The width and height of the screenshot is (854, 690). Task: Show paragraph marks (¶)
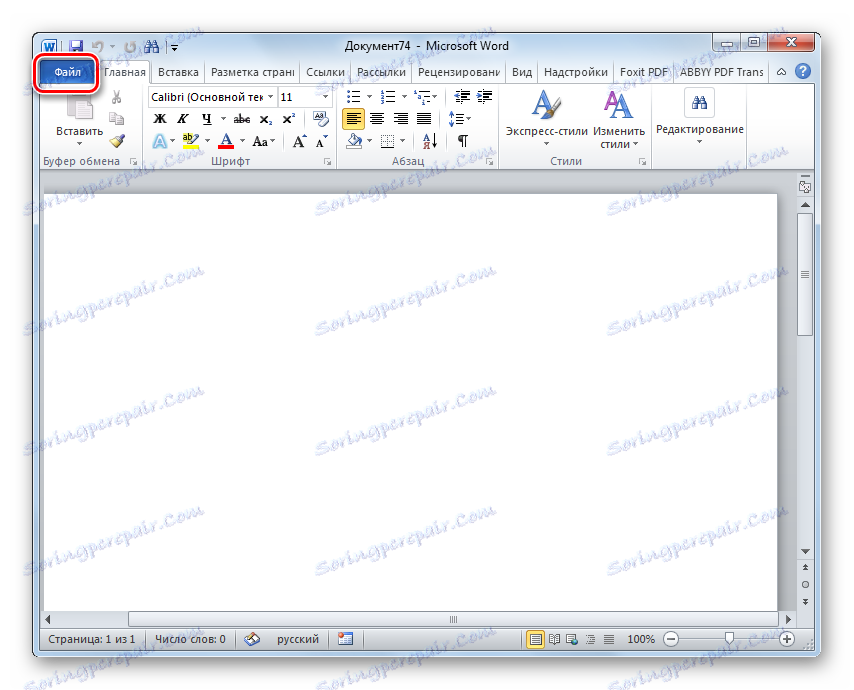pos(462,142)
